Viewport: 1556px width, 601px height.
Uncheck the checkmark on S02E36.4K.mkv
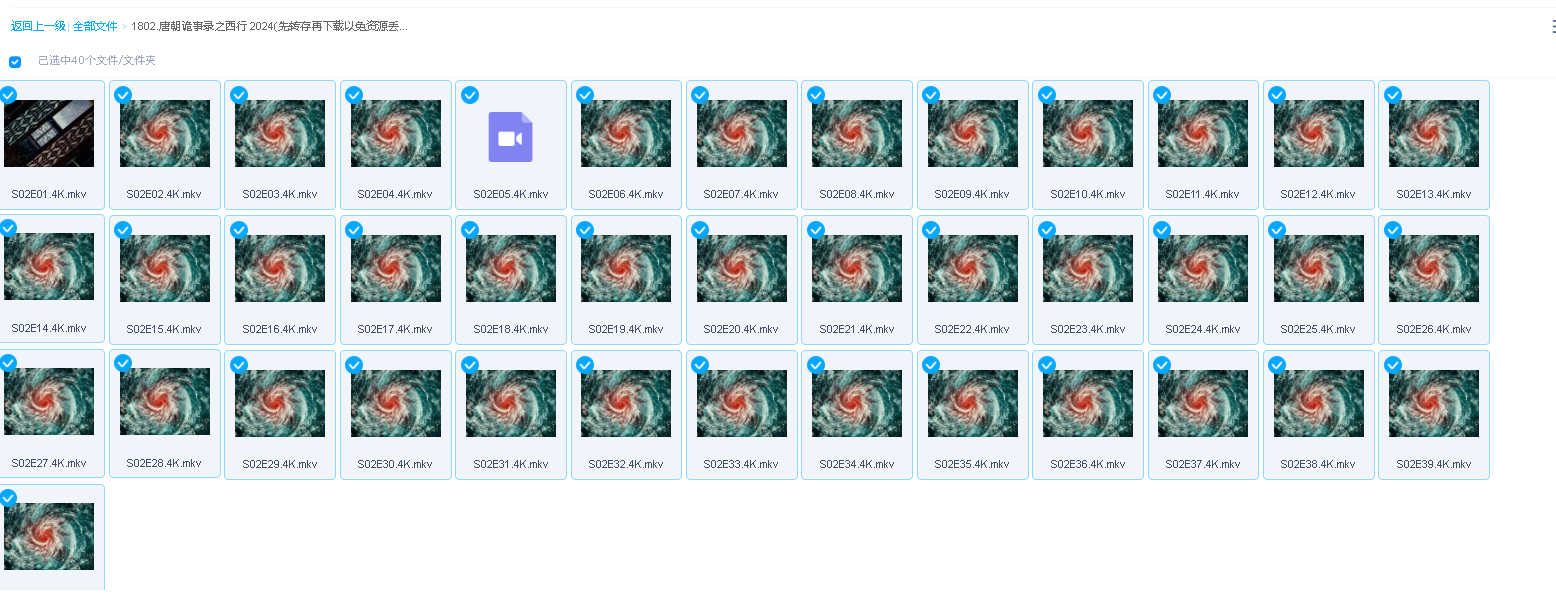1046,365
